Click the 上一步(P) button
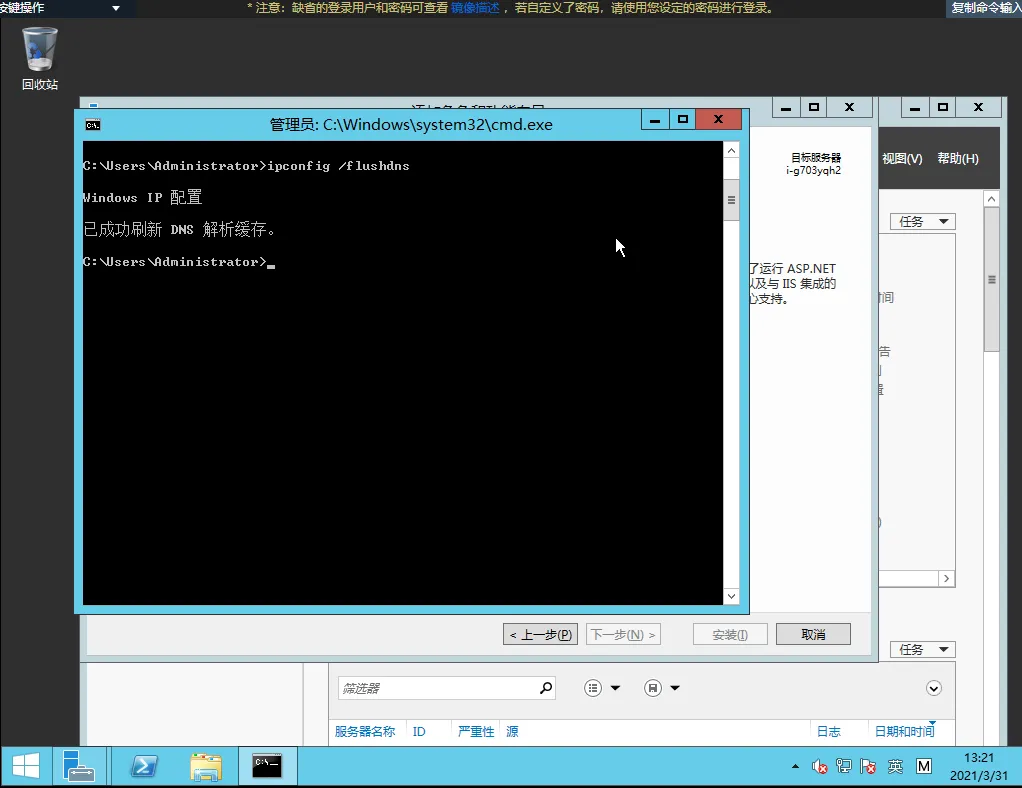Viewport: 1022px width, 788px height. [541, 635]
